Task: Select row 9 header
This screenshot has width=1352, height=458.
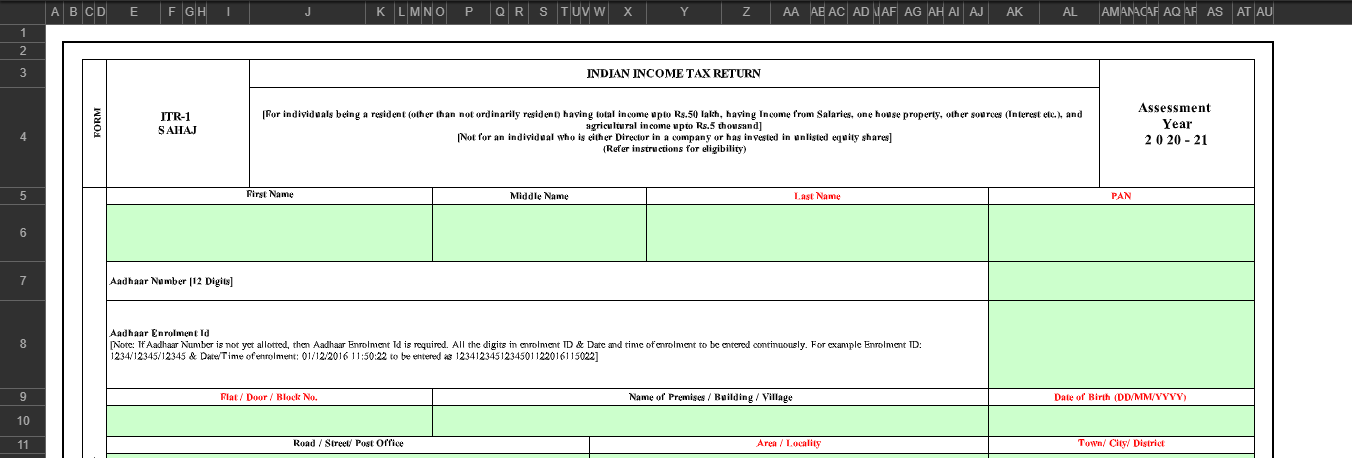Action: (22, 397)
